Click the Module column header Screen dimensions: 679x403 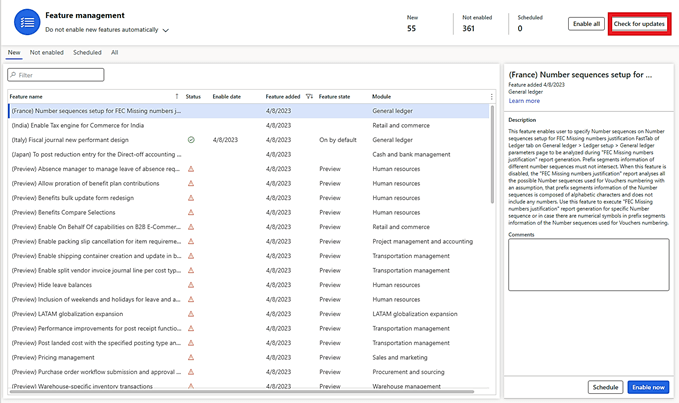point(382,96)
